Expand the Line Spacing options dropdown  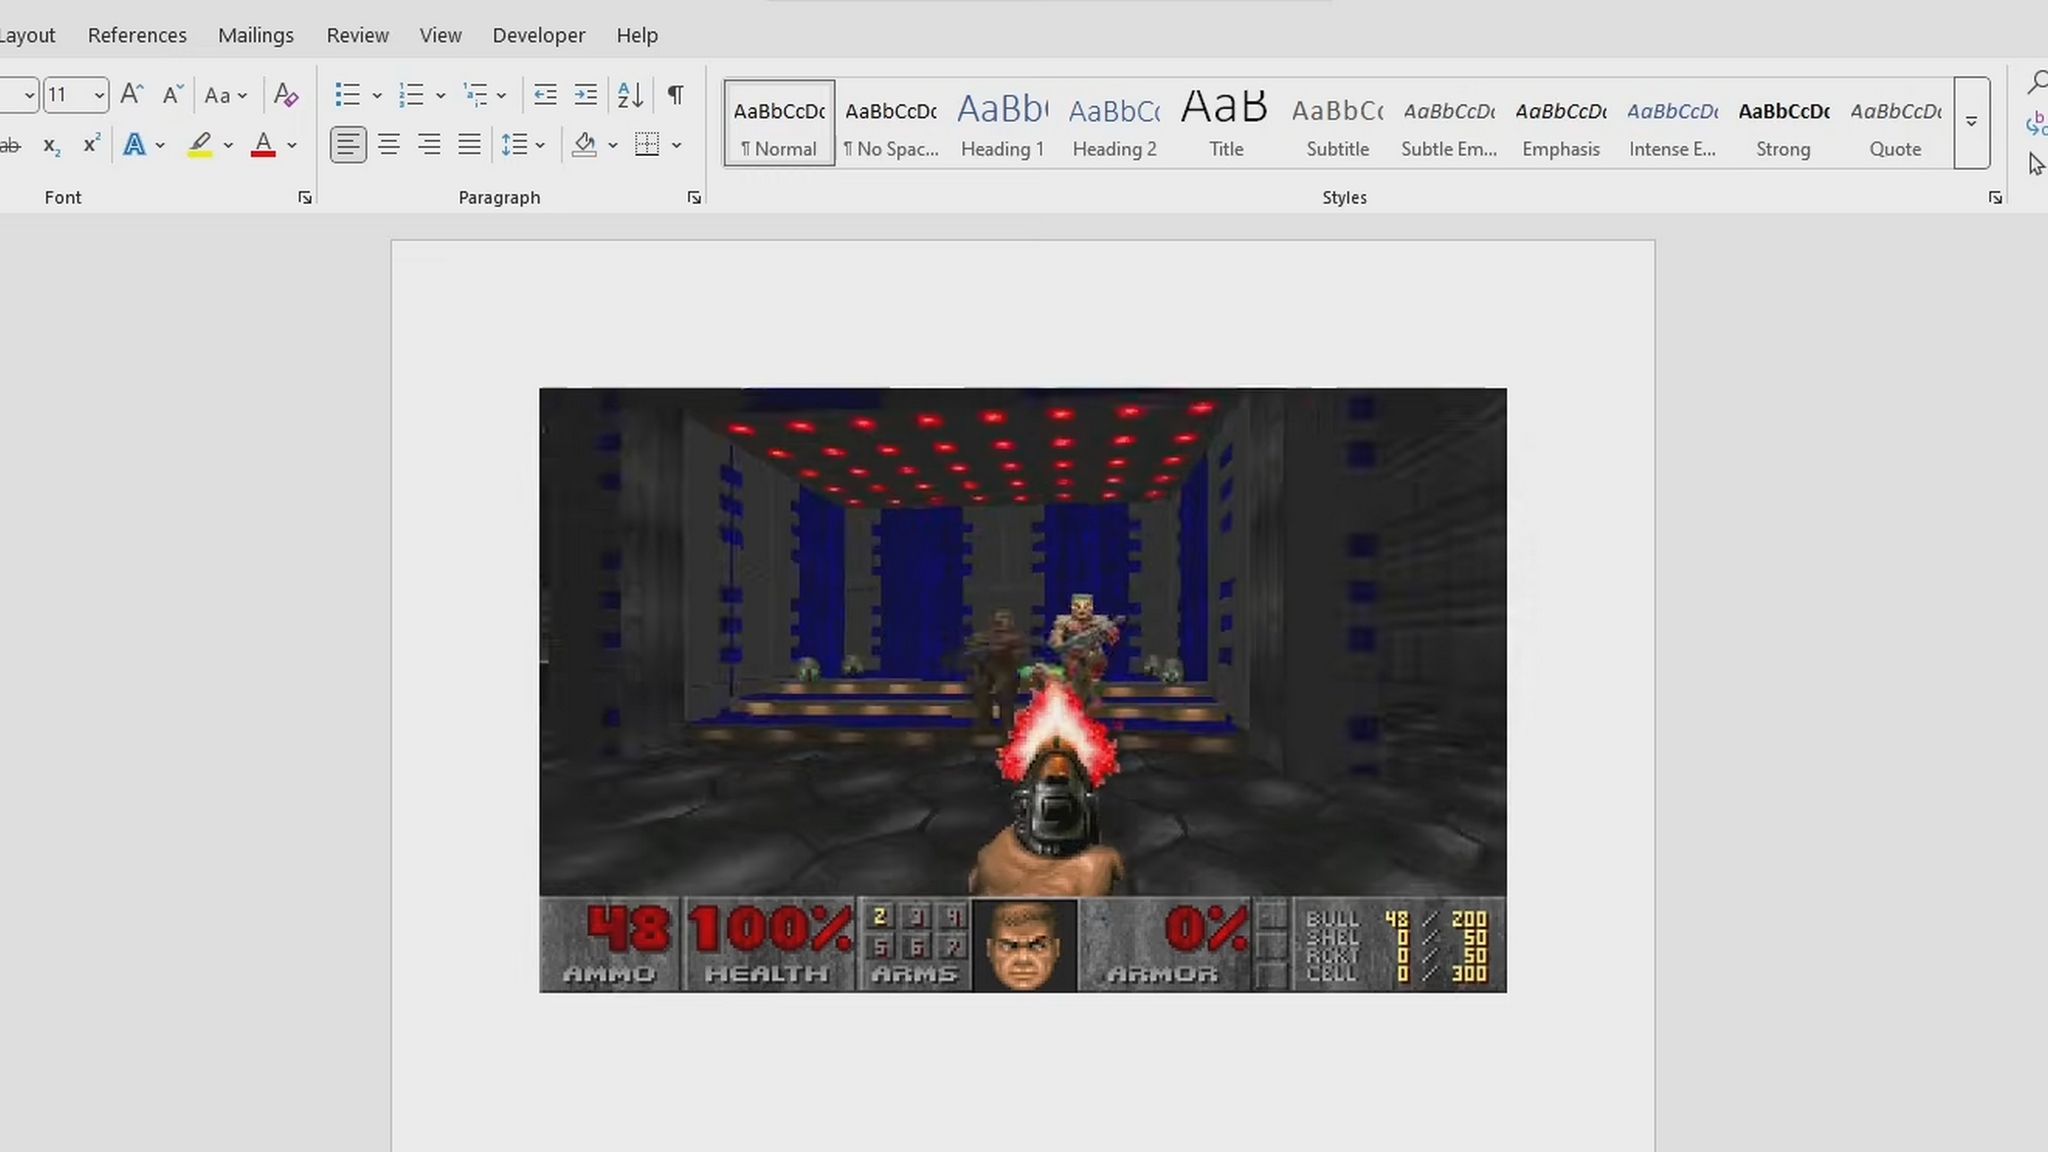click(x=539, y=145)
